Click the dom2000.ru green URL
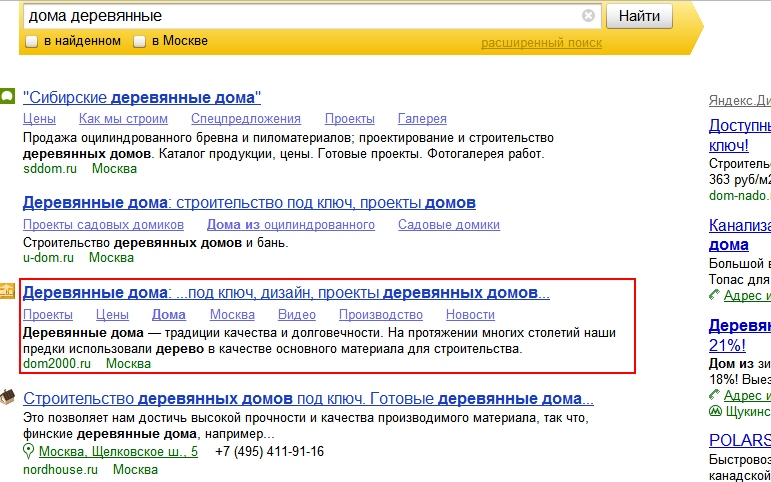 click(x=57, y=364)
